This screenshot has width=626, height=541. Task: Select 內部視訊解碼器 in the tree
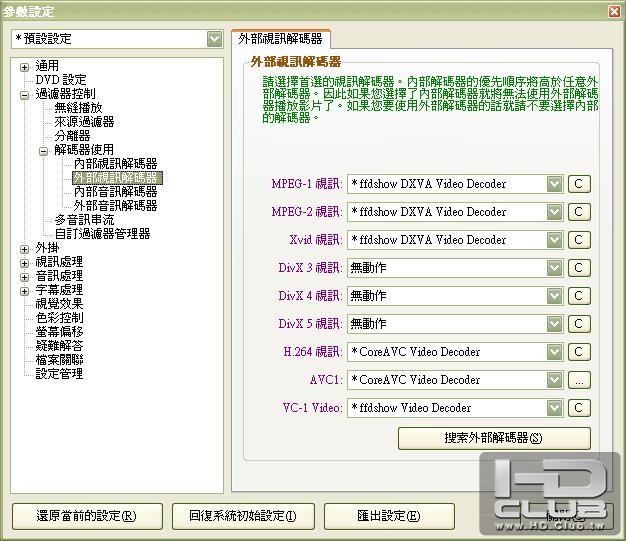115,164
